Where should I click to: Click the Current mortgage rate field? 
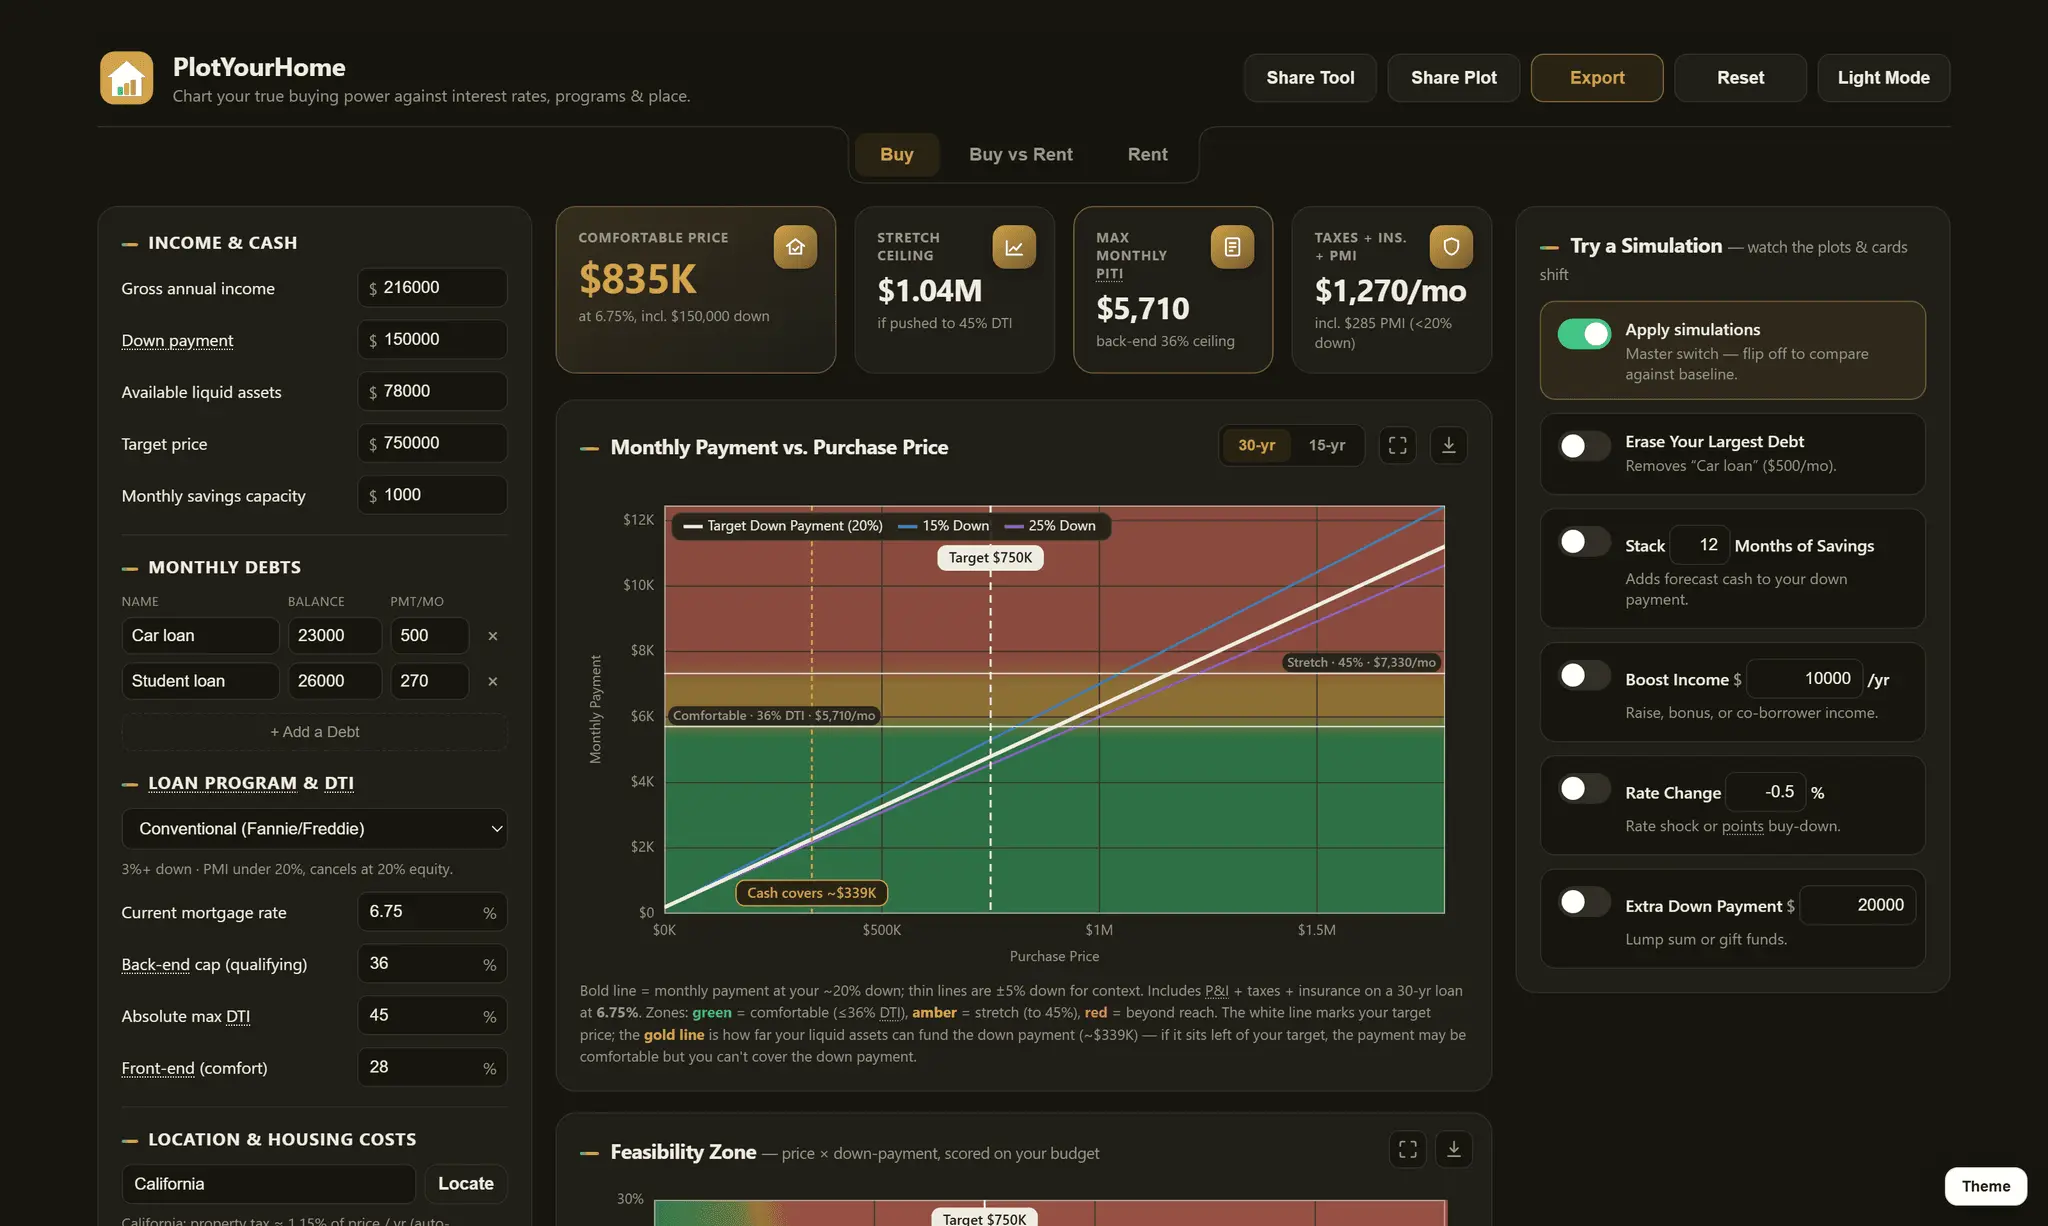[x=432, y=912]
